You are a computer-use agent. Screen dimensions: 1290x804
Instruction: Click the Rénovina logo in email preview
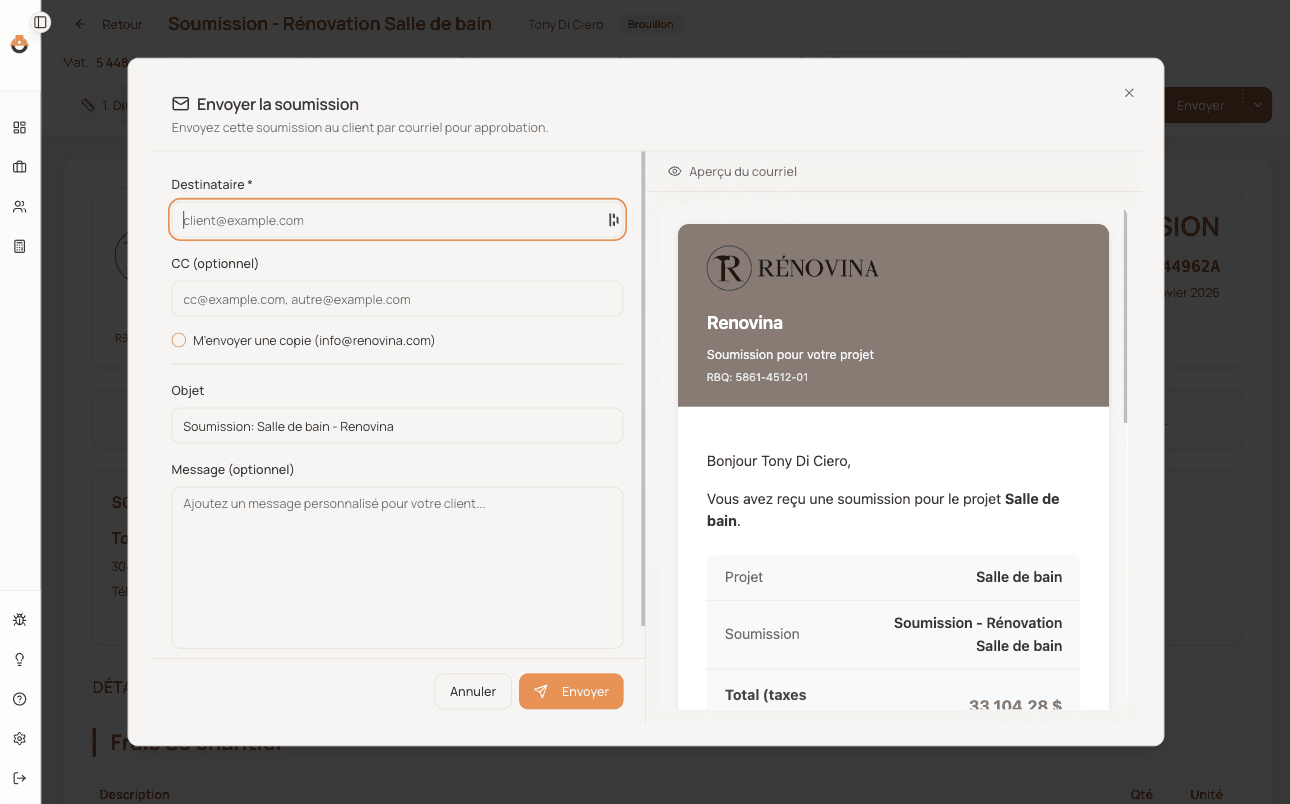tap(793, 268)
